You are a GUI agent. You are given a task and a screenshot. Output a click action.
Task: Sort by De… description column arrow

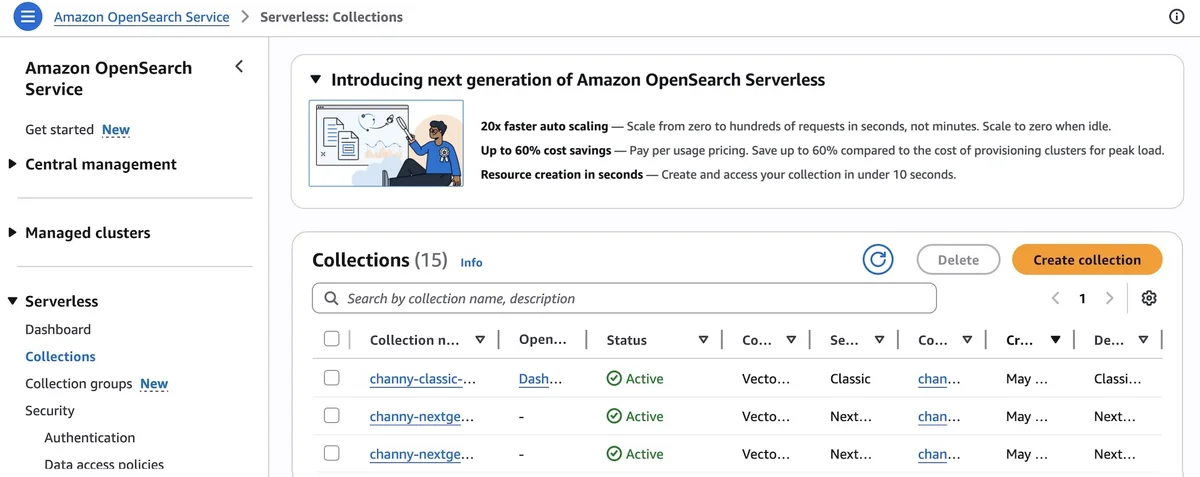[1143, 340]
